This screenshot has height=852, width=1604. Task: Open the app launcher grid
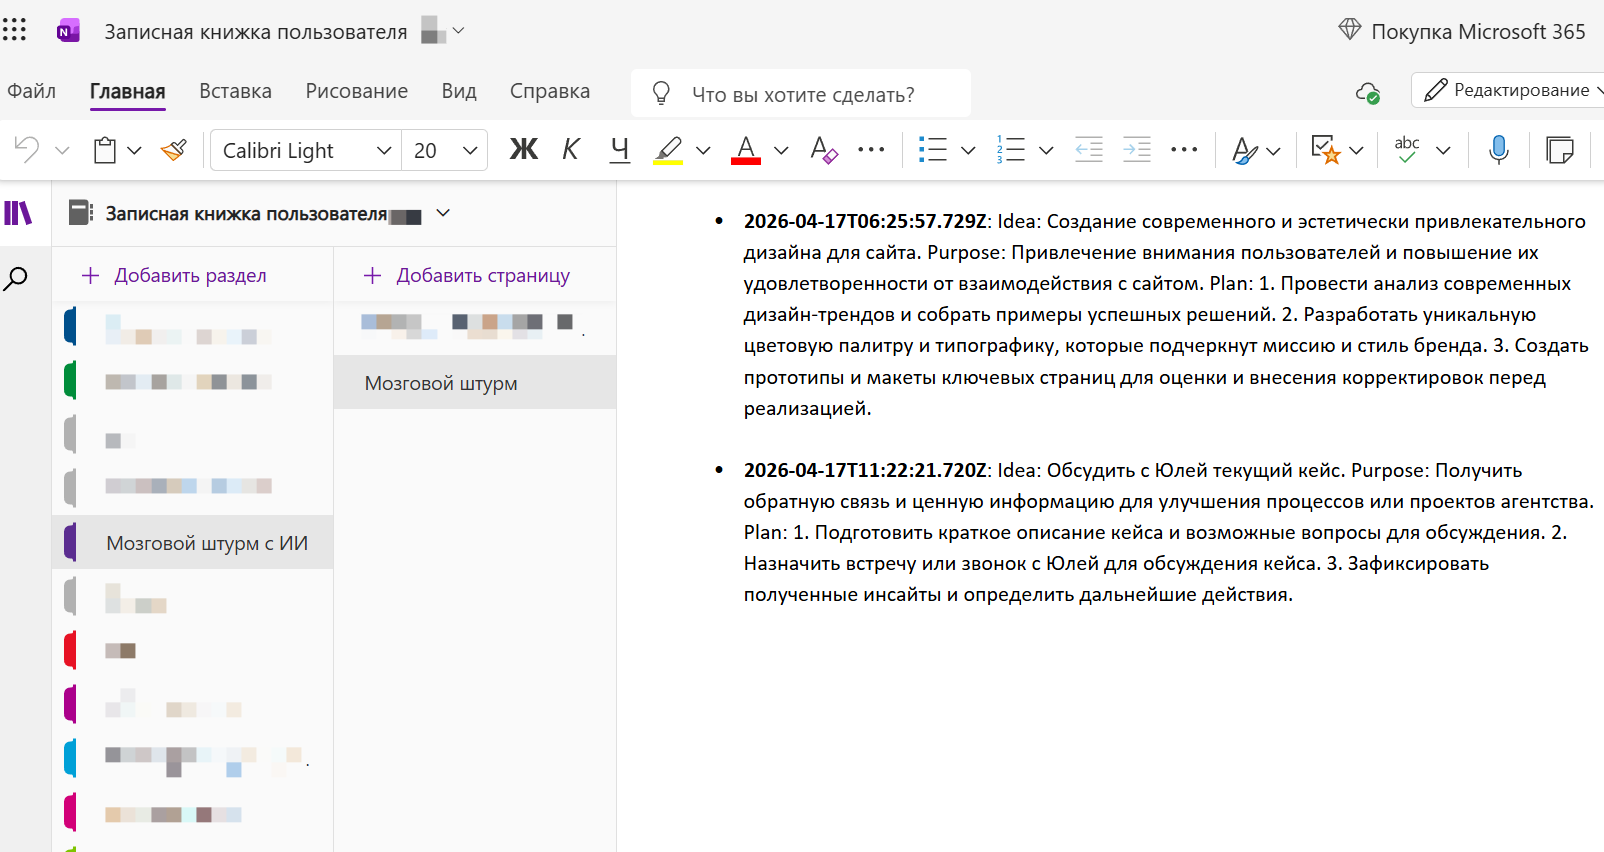tap(14, 30)
